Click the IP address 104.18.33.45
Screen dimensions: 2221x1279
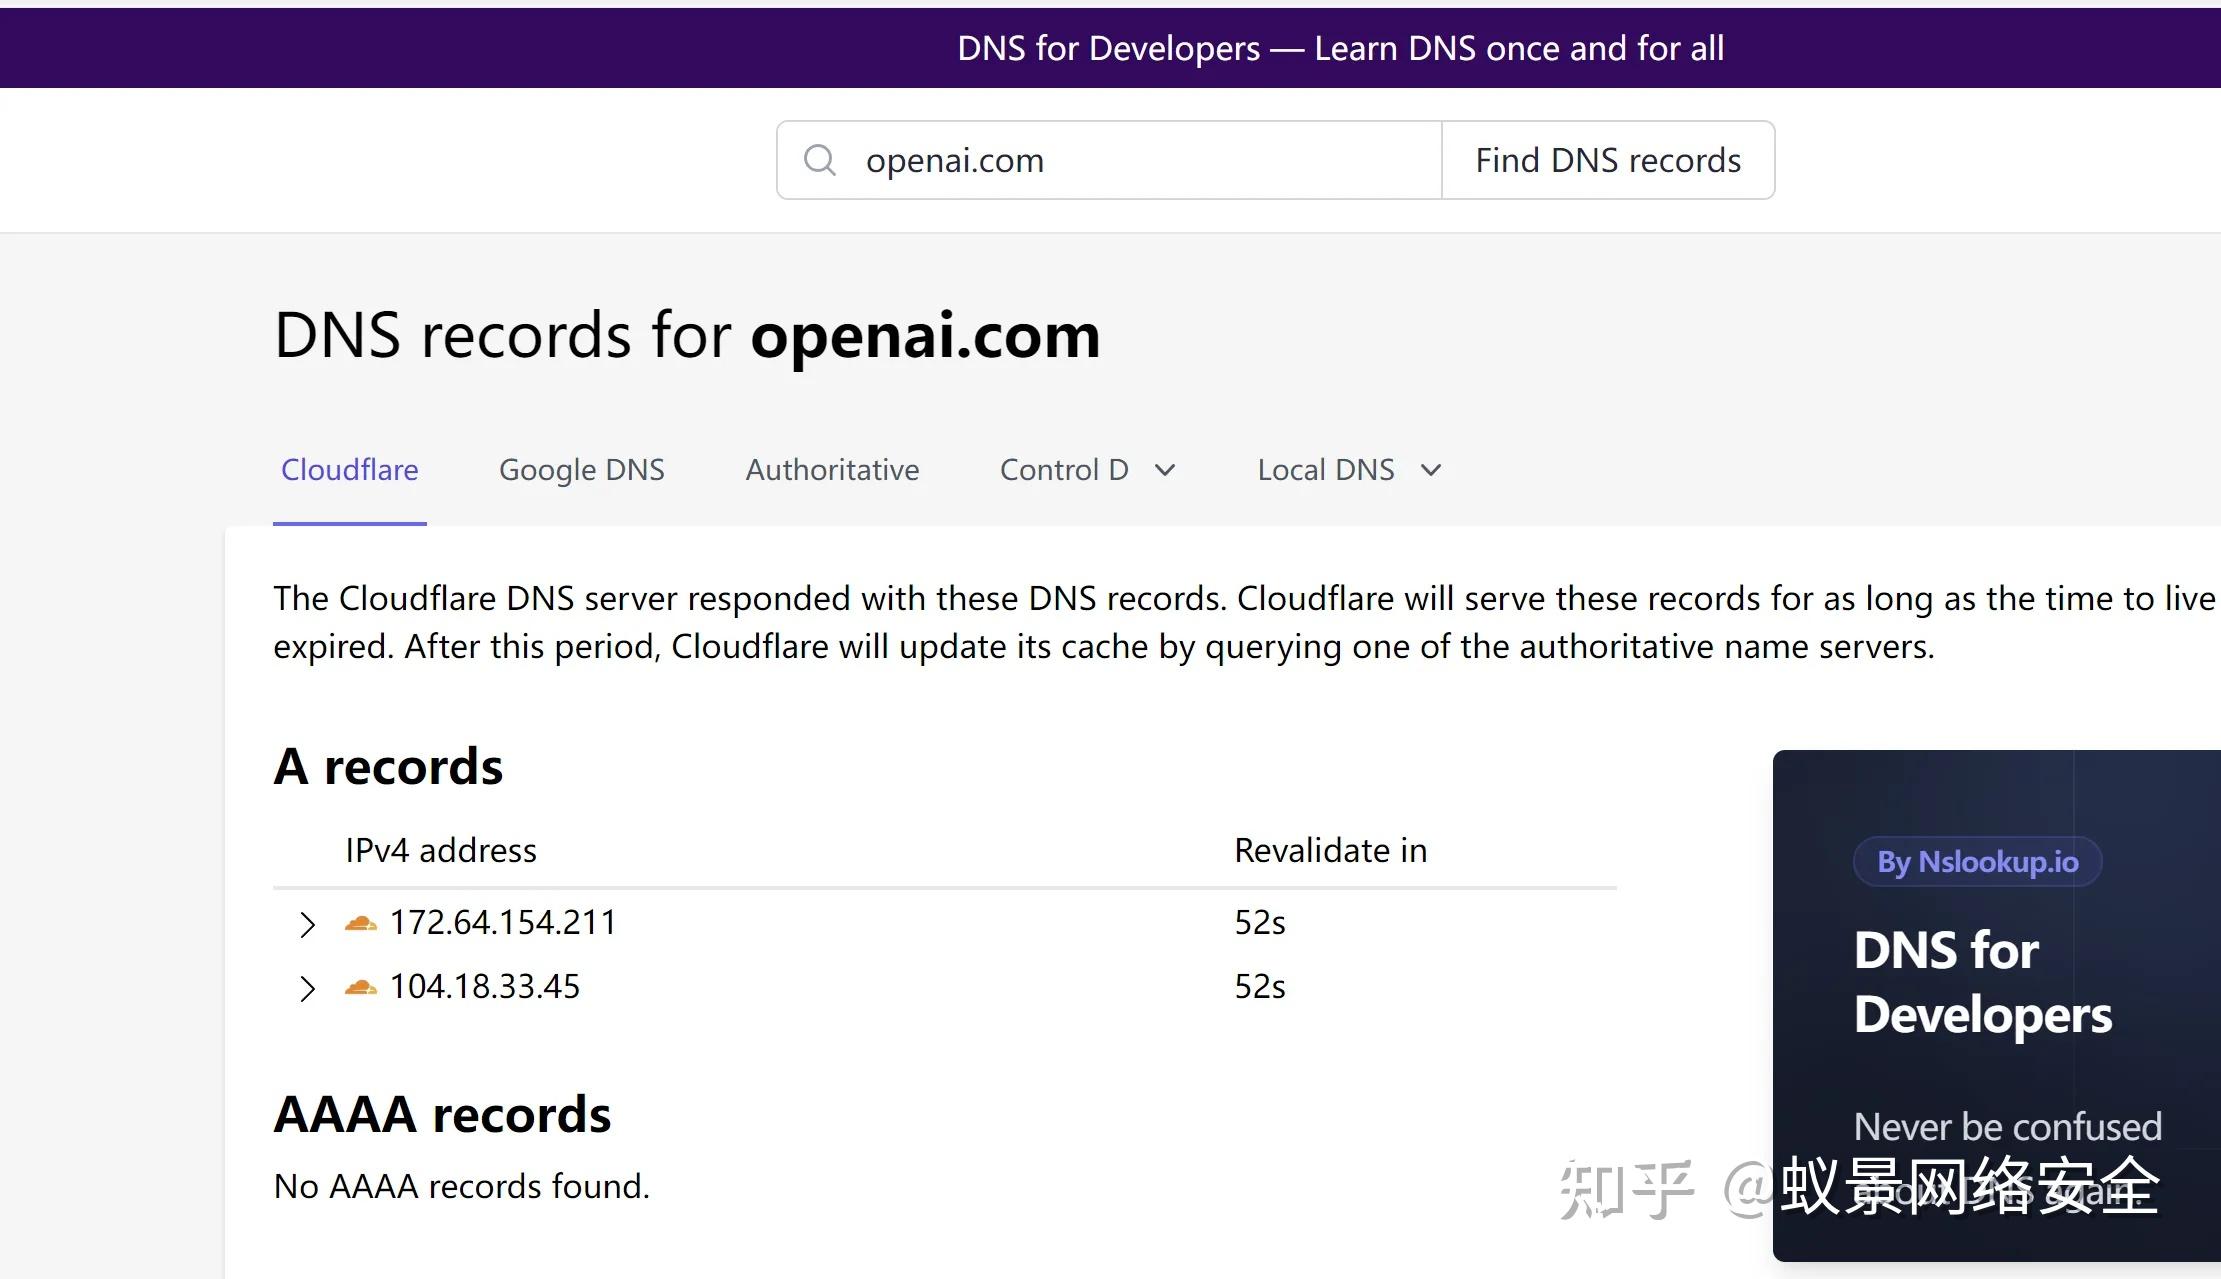click(485, 987)
